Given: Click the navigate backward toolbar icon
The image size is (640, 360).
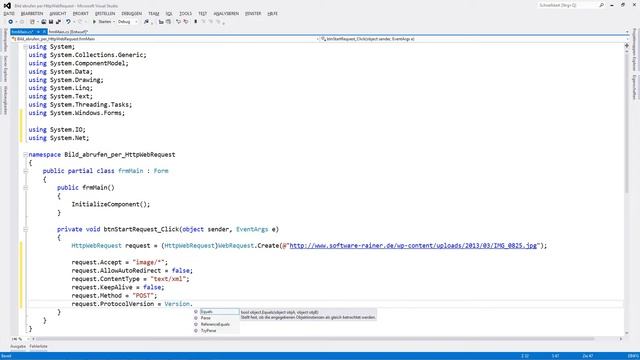Looking at the screenshot, I should [11, 22].
